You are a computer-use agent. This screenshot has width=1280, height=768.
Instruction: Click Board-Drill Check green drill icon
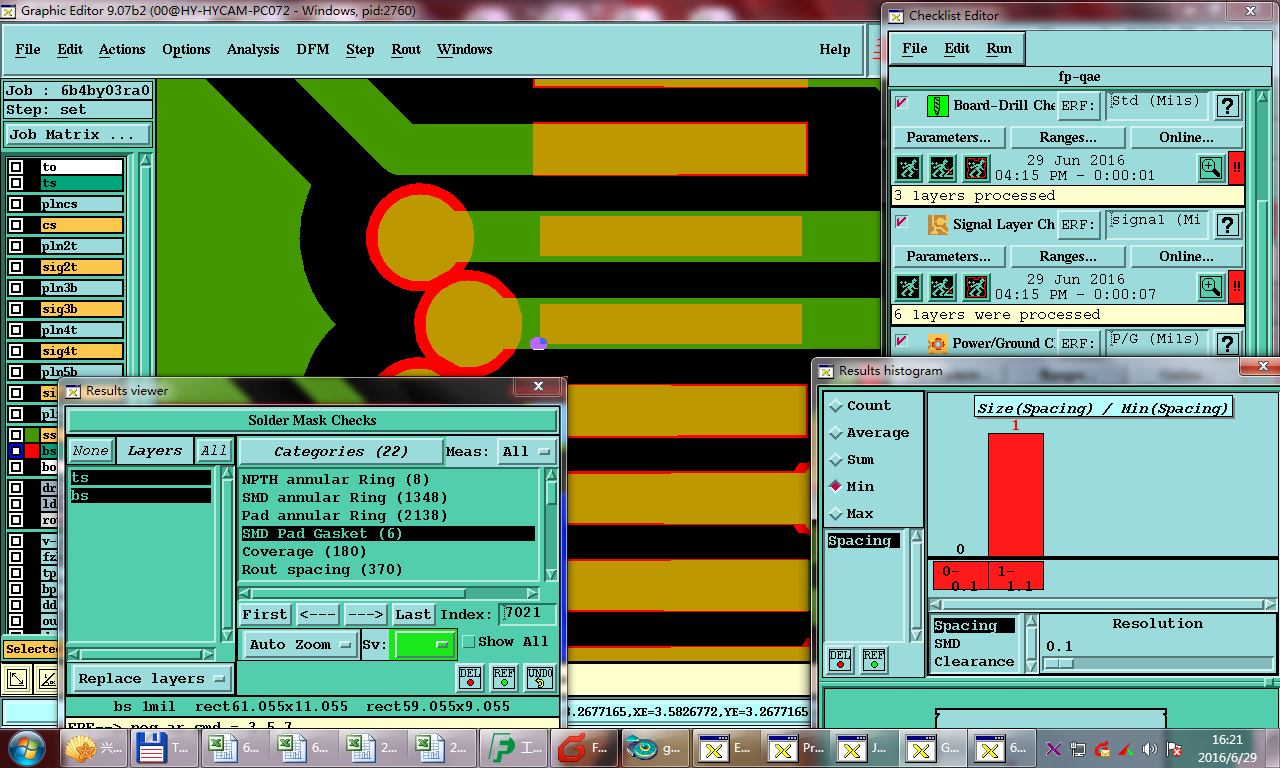point(937,105)
